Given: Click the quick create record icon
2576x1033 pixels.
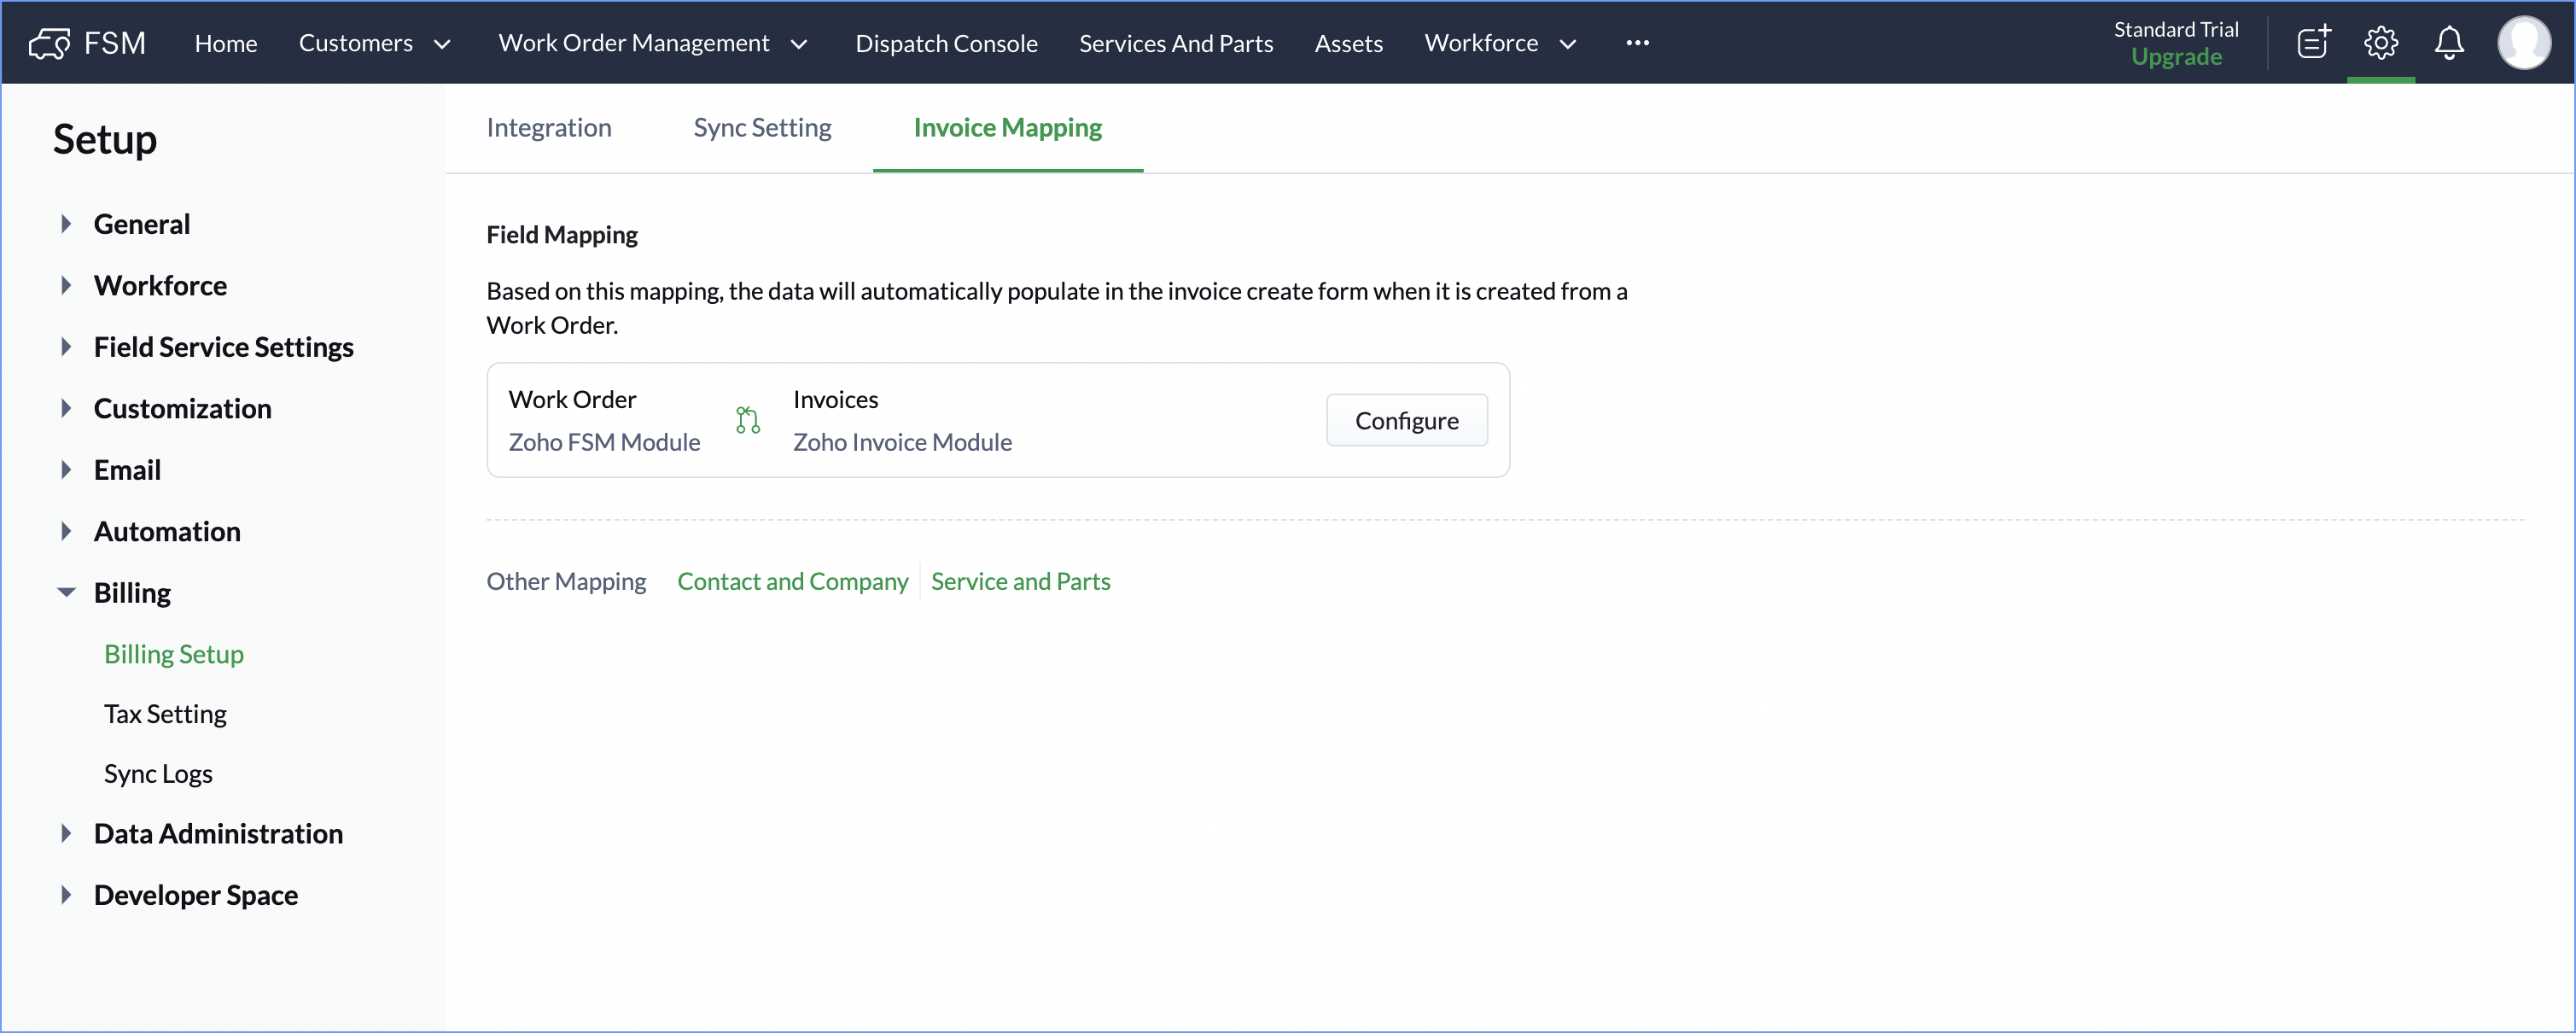Looking at the screenshot, I should (2313, 43).
